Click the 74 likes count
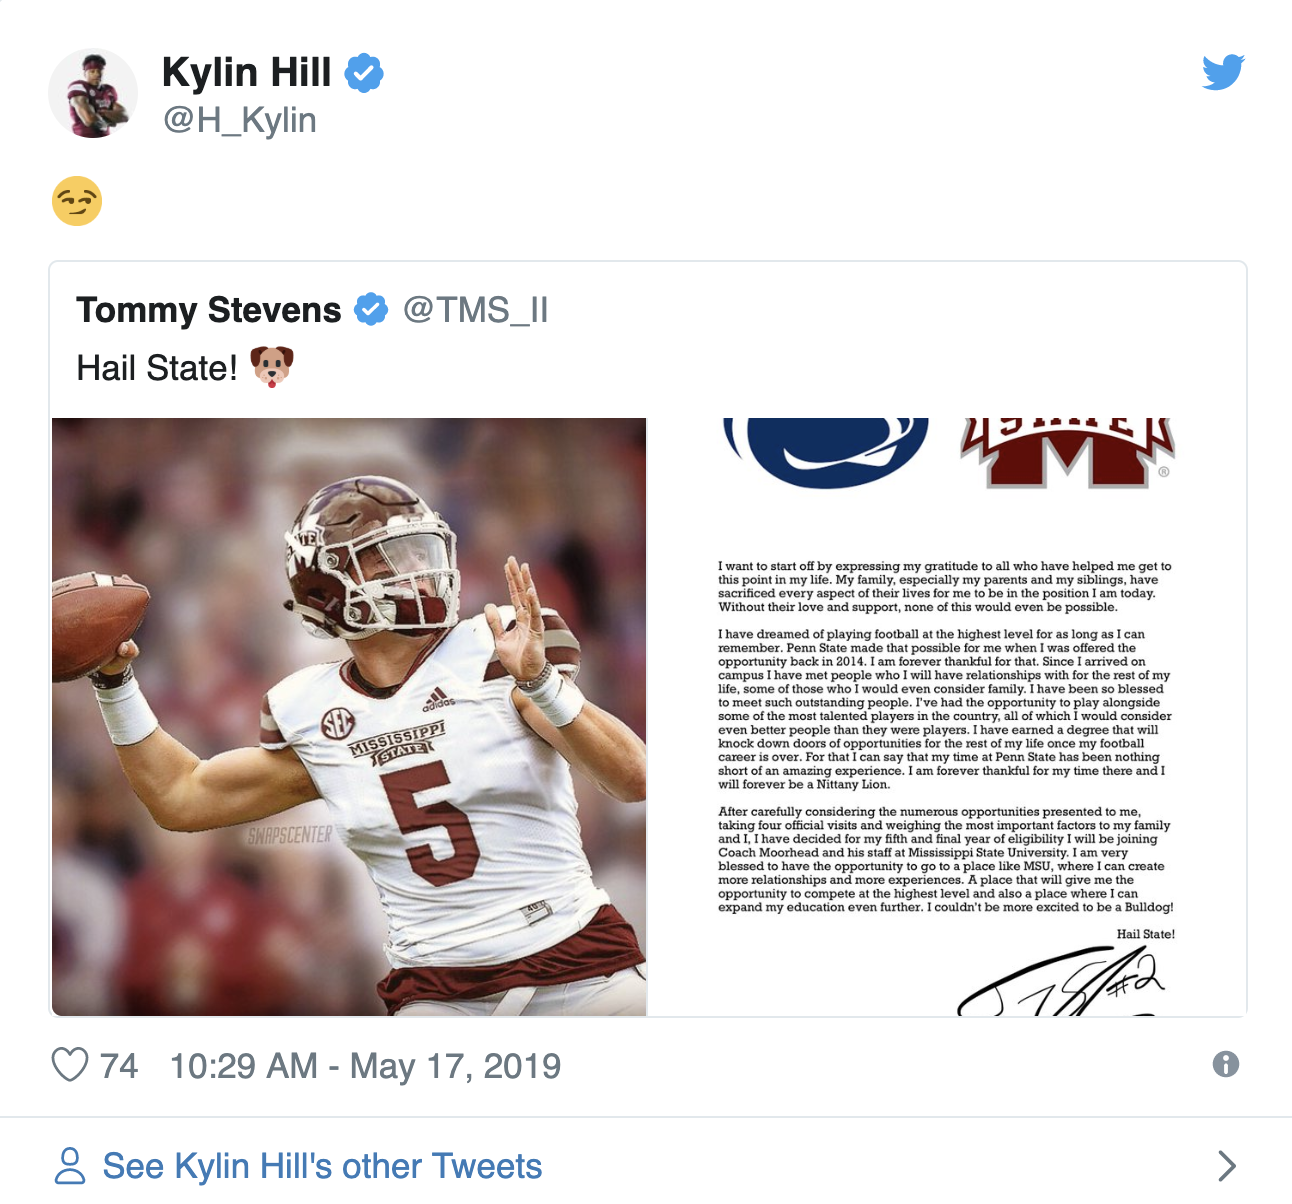1292x1204 pixels. coord(119,1066)
